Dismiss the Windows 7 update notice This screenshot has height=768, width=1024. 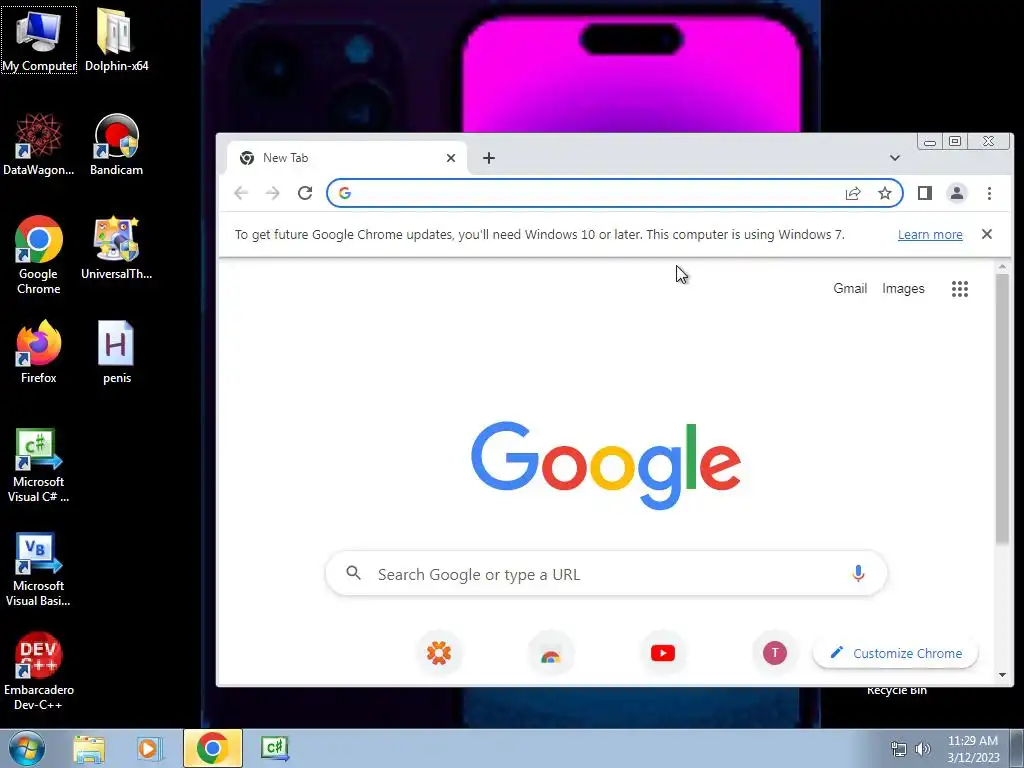coord(987,234)
